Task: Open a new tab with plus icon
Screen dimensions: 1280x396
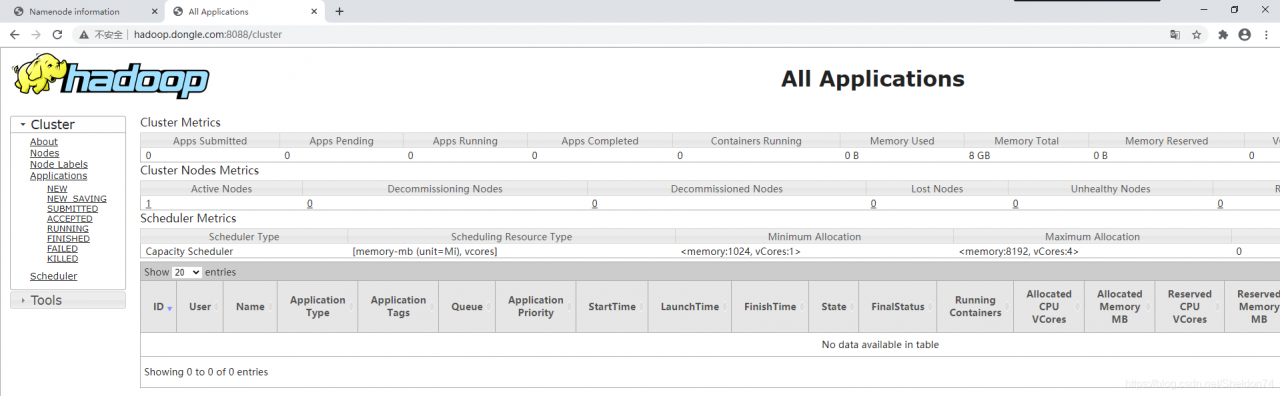Action: click(339, 11)
